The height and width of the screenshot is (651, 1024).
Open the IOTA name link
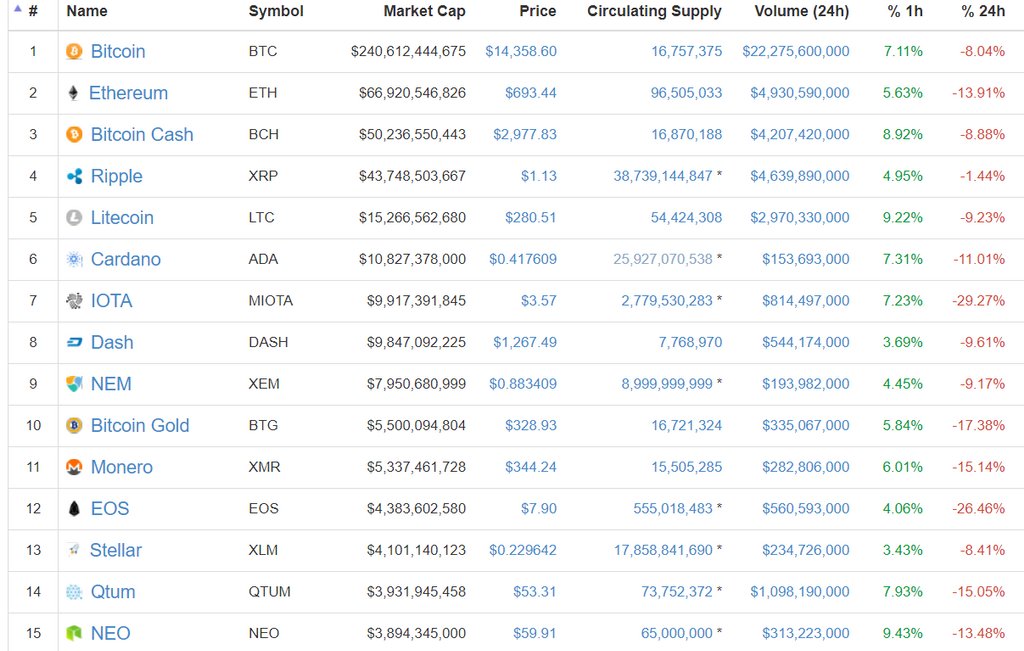click(112, 300)
